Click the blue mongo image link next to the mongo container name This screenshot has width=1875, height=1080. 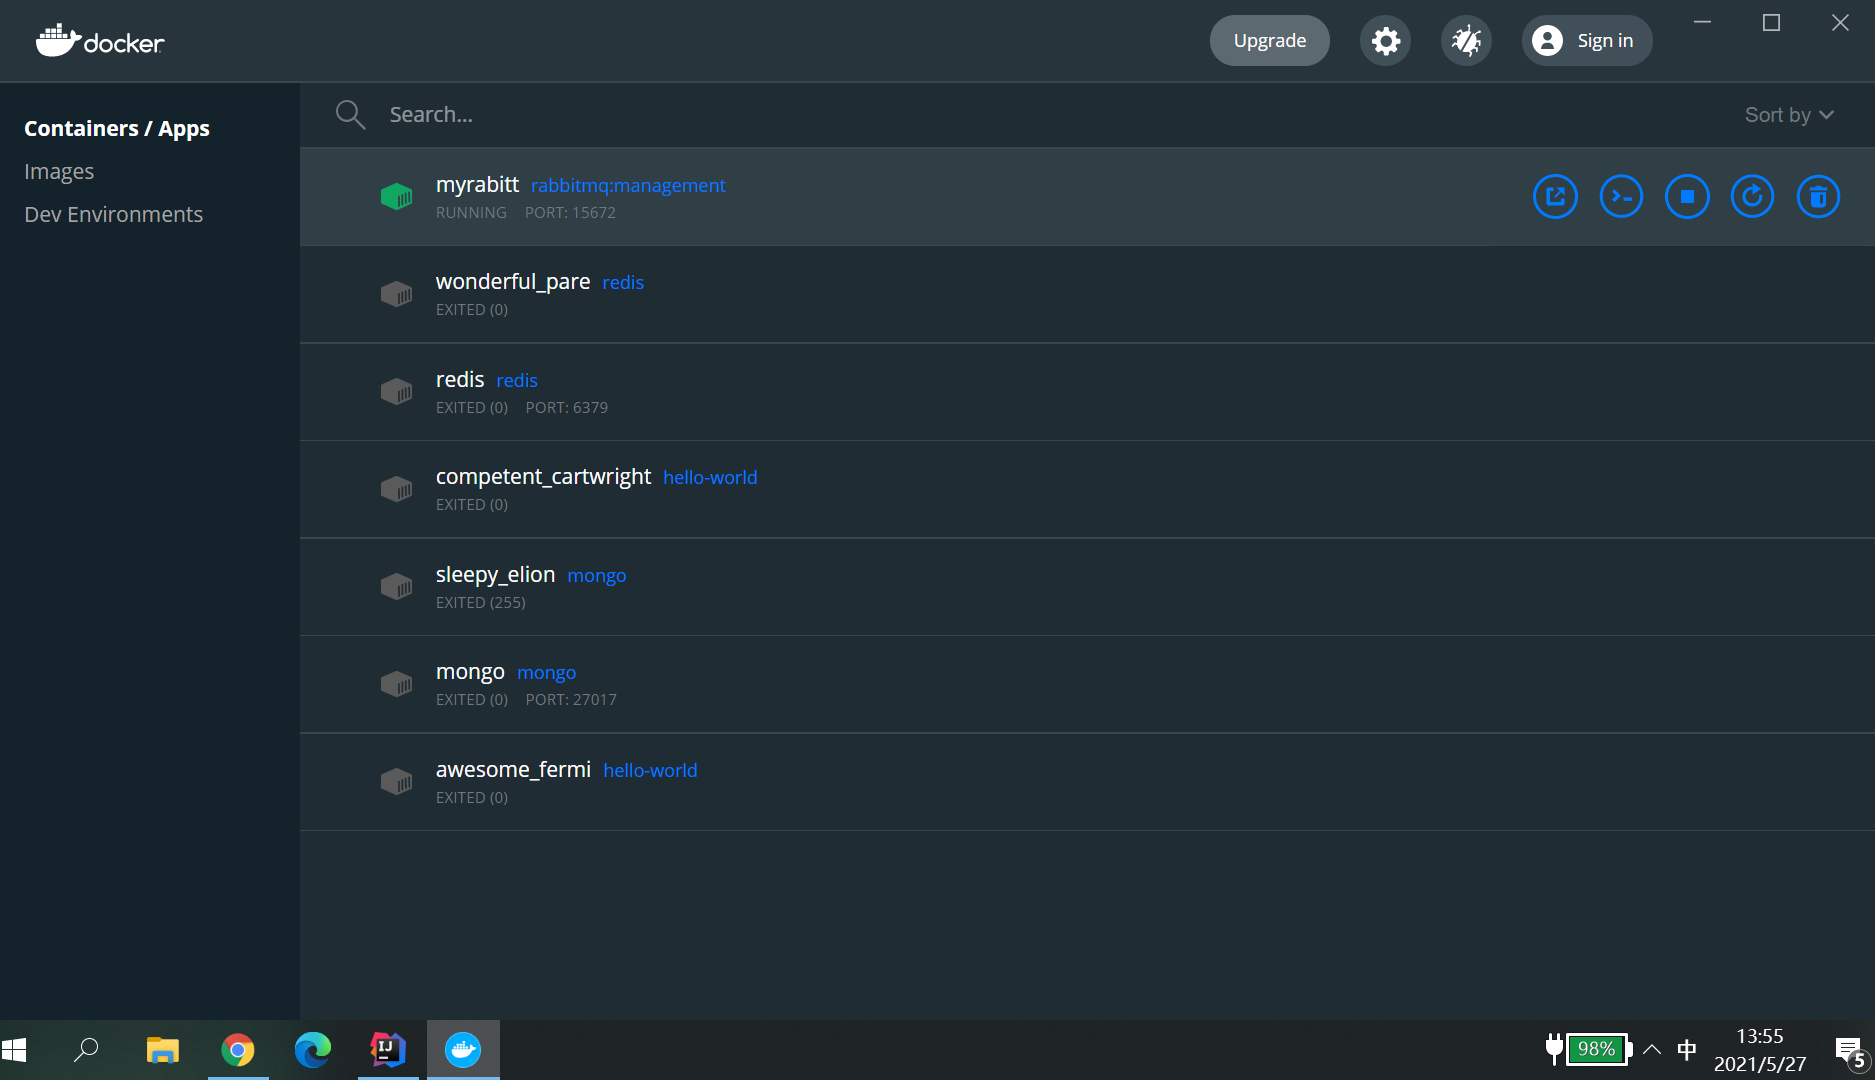pyautogui.click(x=546, y=673)
